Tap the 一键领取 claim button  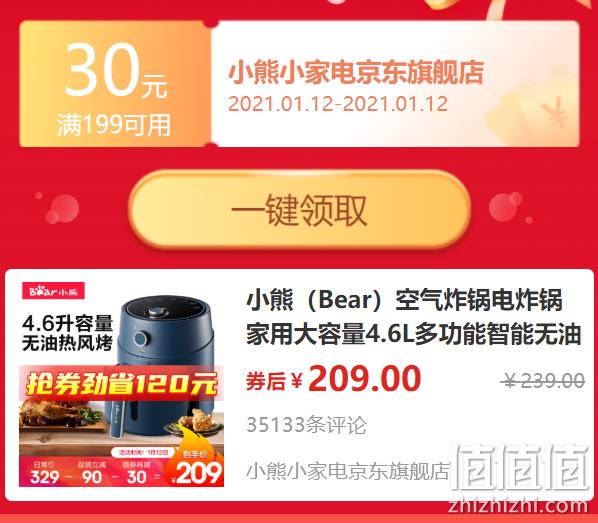(299, 209)
